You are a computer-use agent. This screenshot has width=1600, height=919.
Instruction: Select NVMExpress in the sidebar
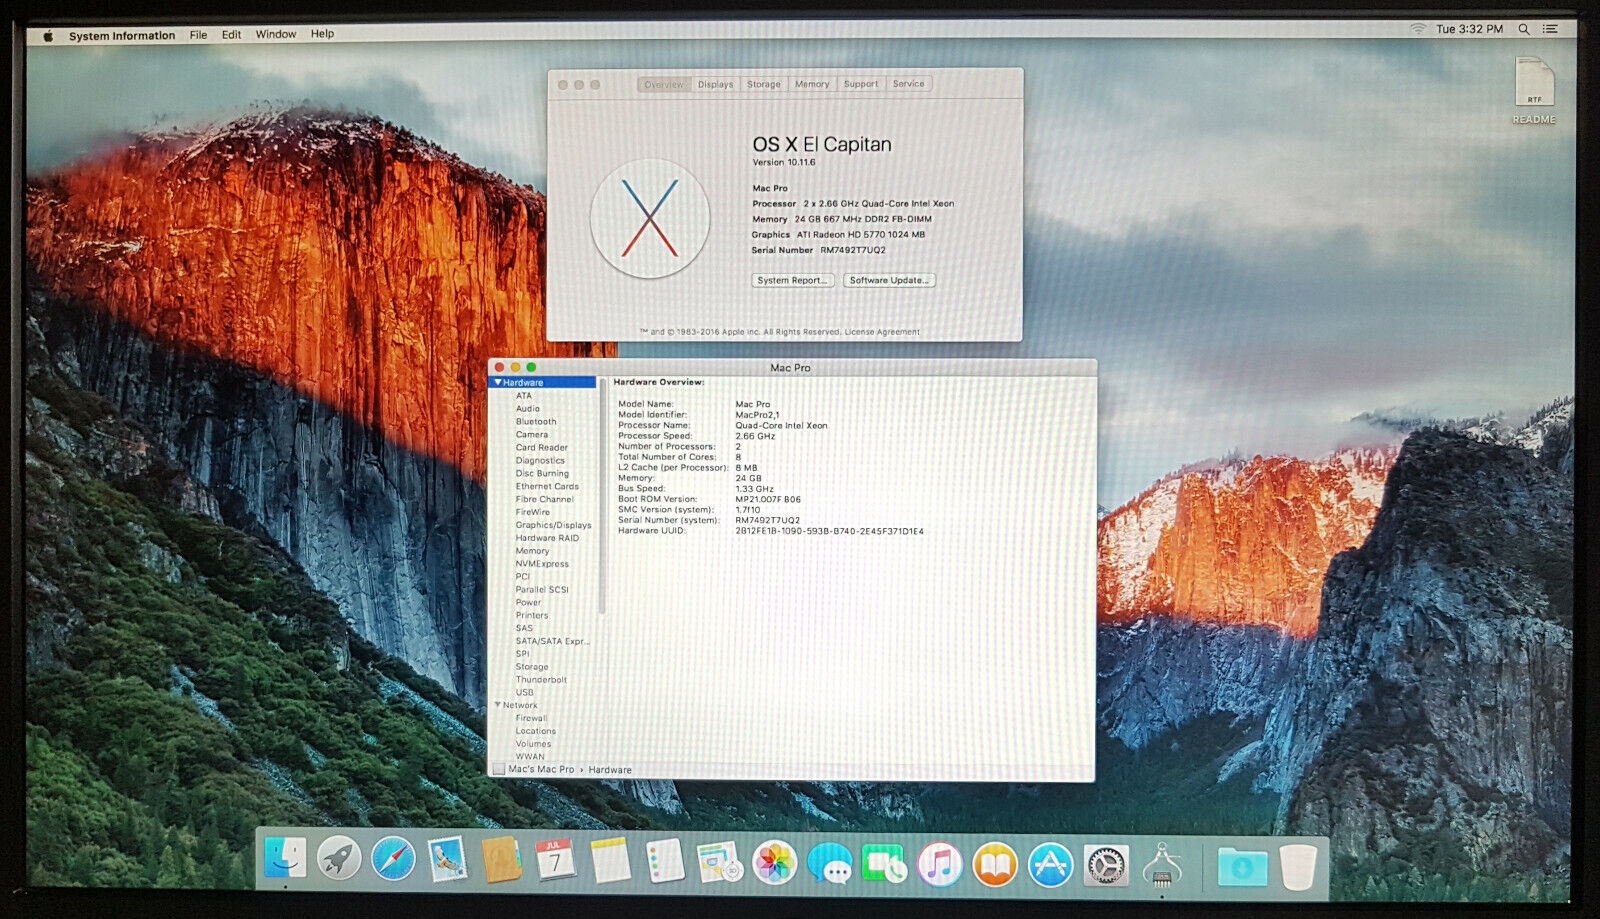point(542,564)
